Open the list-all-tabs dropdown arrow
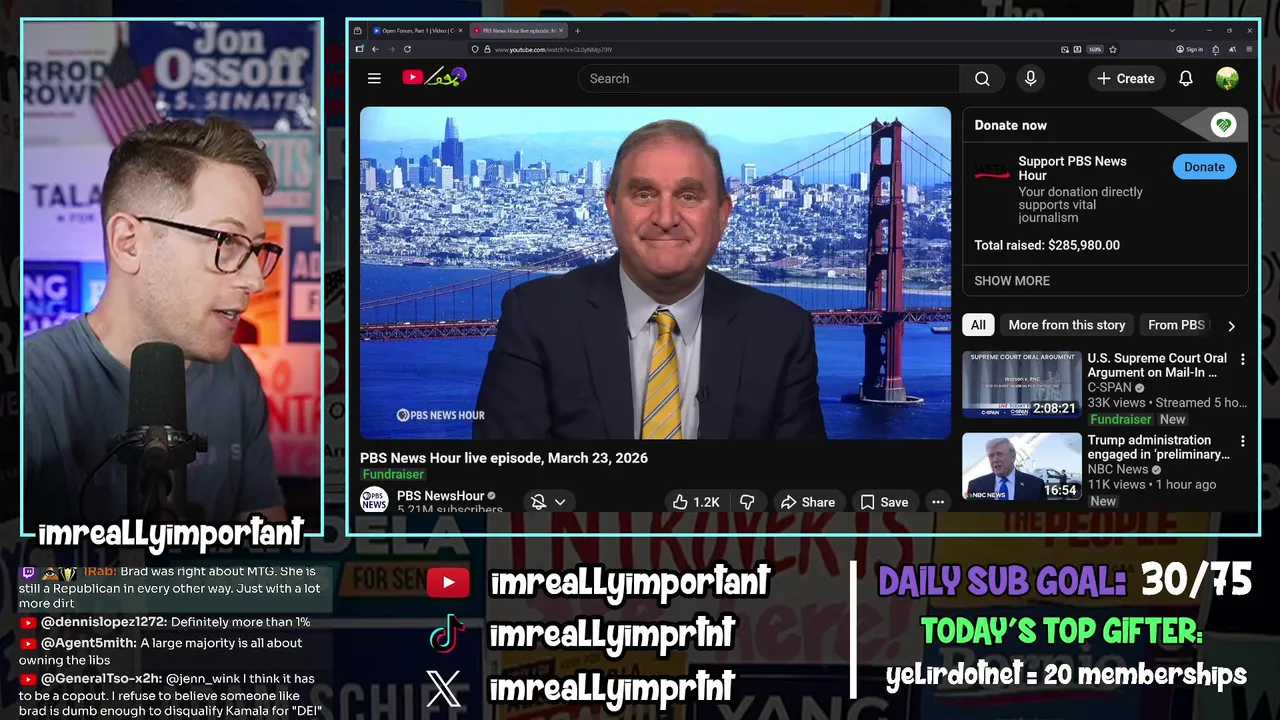Image resolution: width=1280 pixels, height=720 pixels. click(x=1172, y=31)
